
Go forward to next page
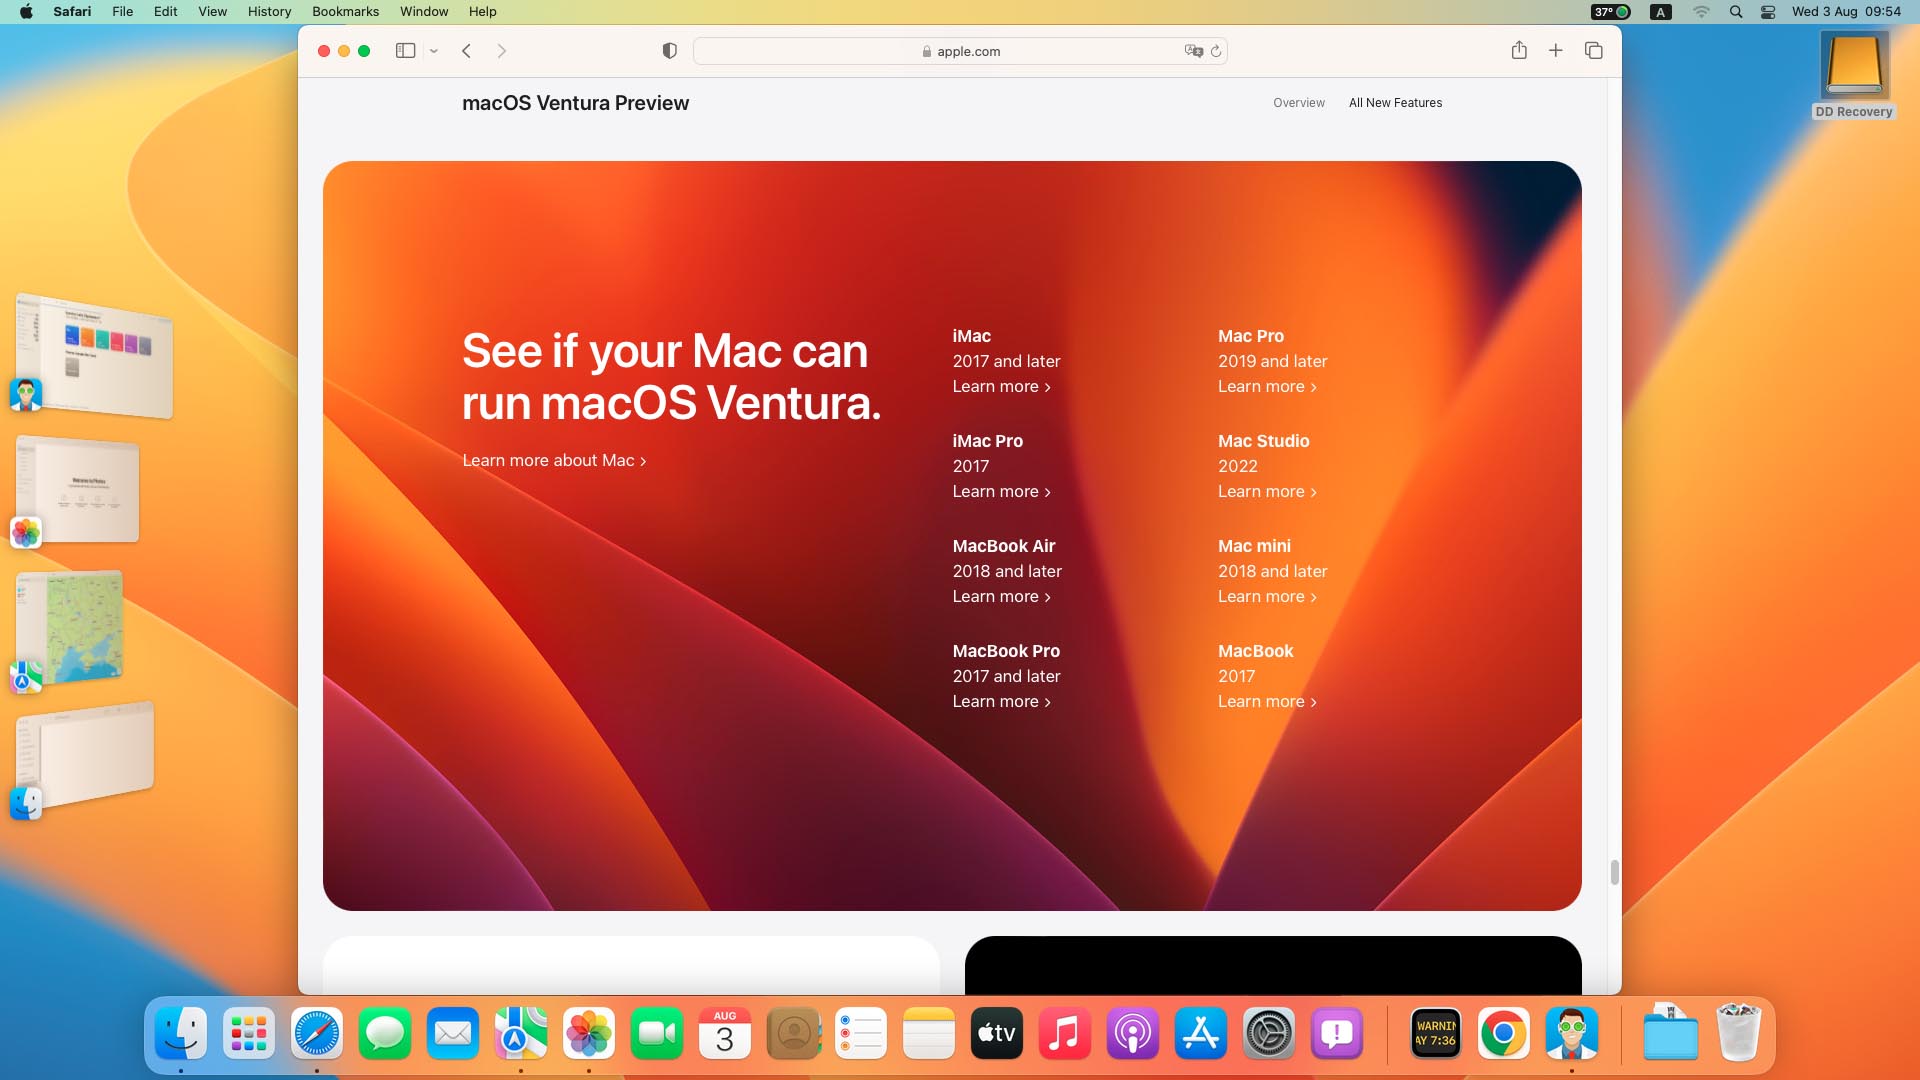click(x=502, y=51)
